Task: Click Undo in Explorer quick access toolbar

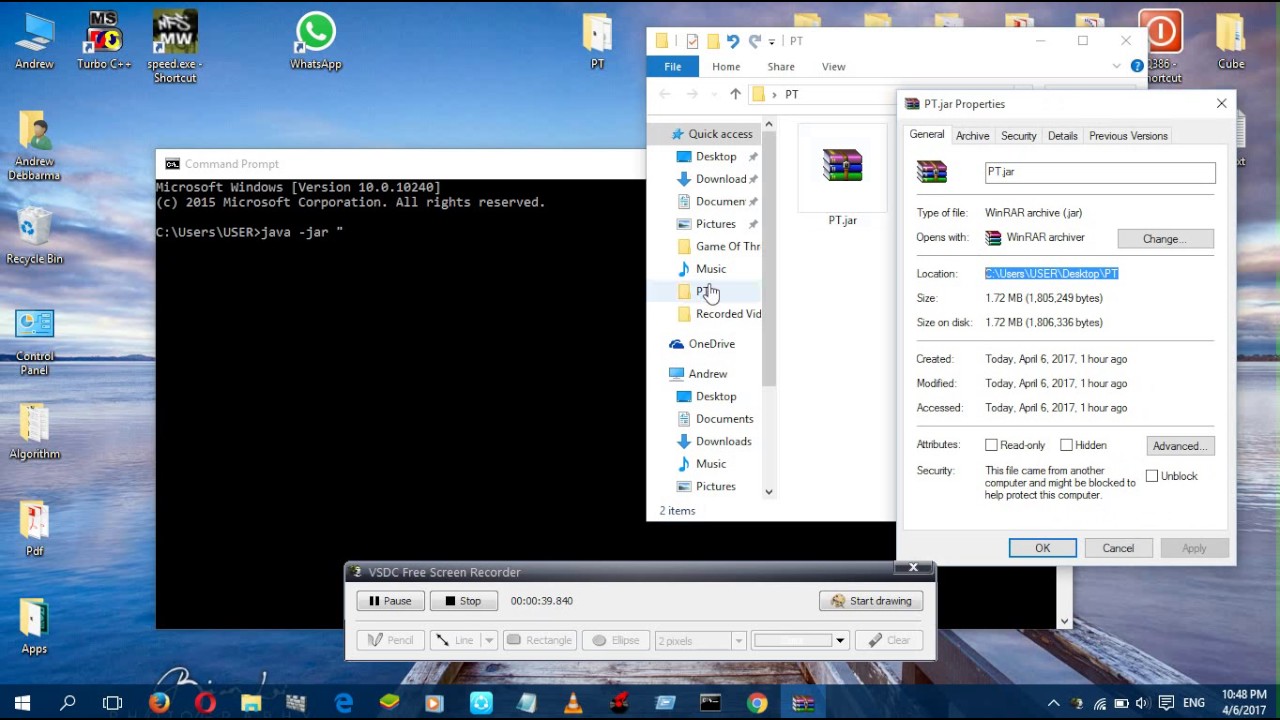Action: [x=733, y=41]
